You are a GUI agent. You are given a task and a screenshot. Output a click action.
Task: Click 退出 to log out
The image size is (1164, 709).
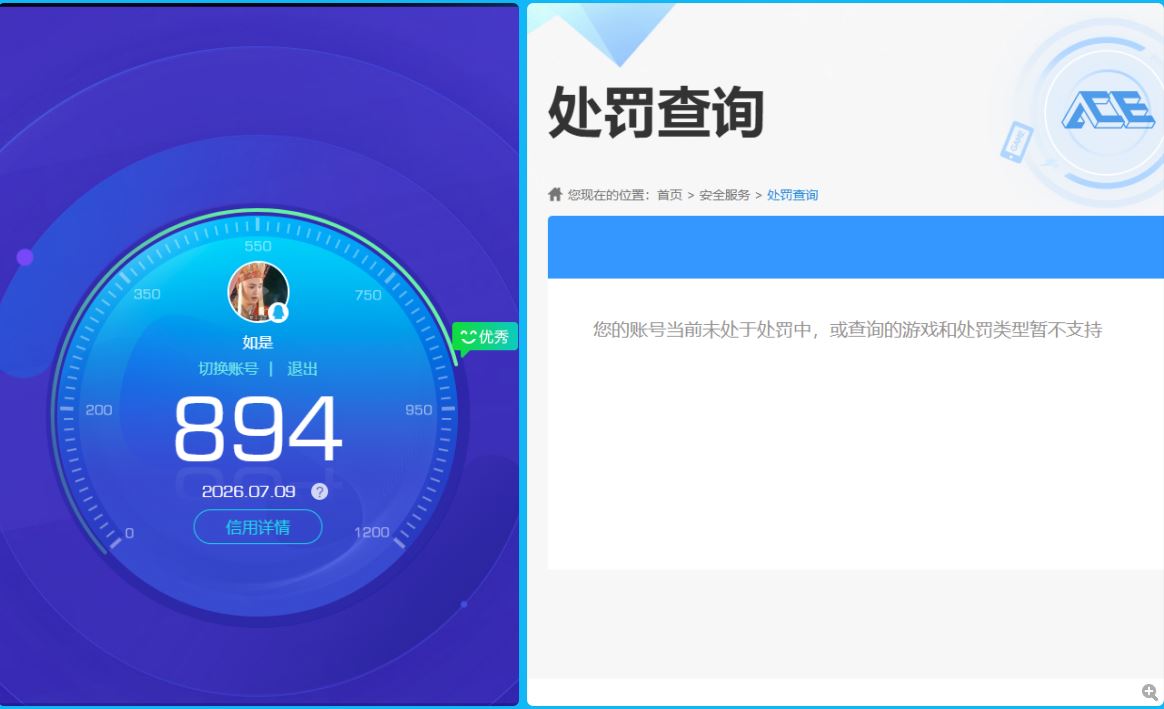(302, 368)
